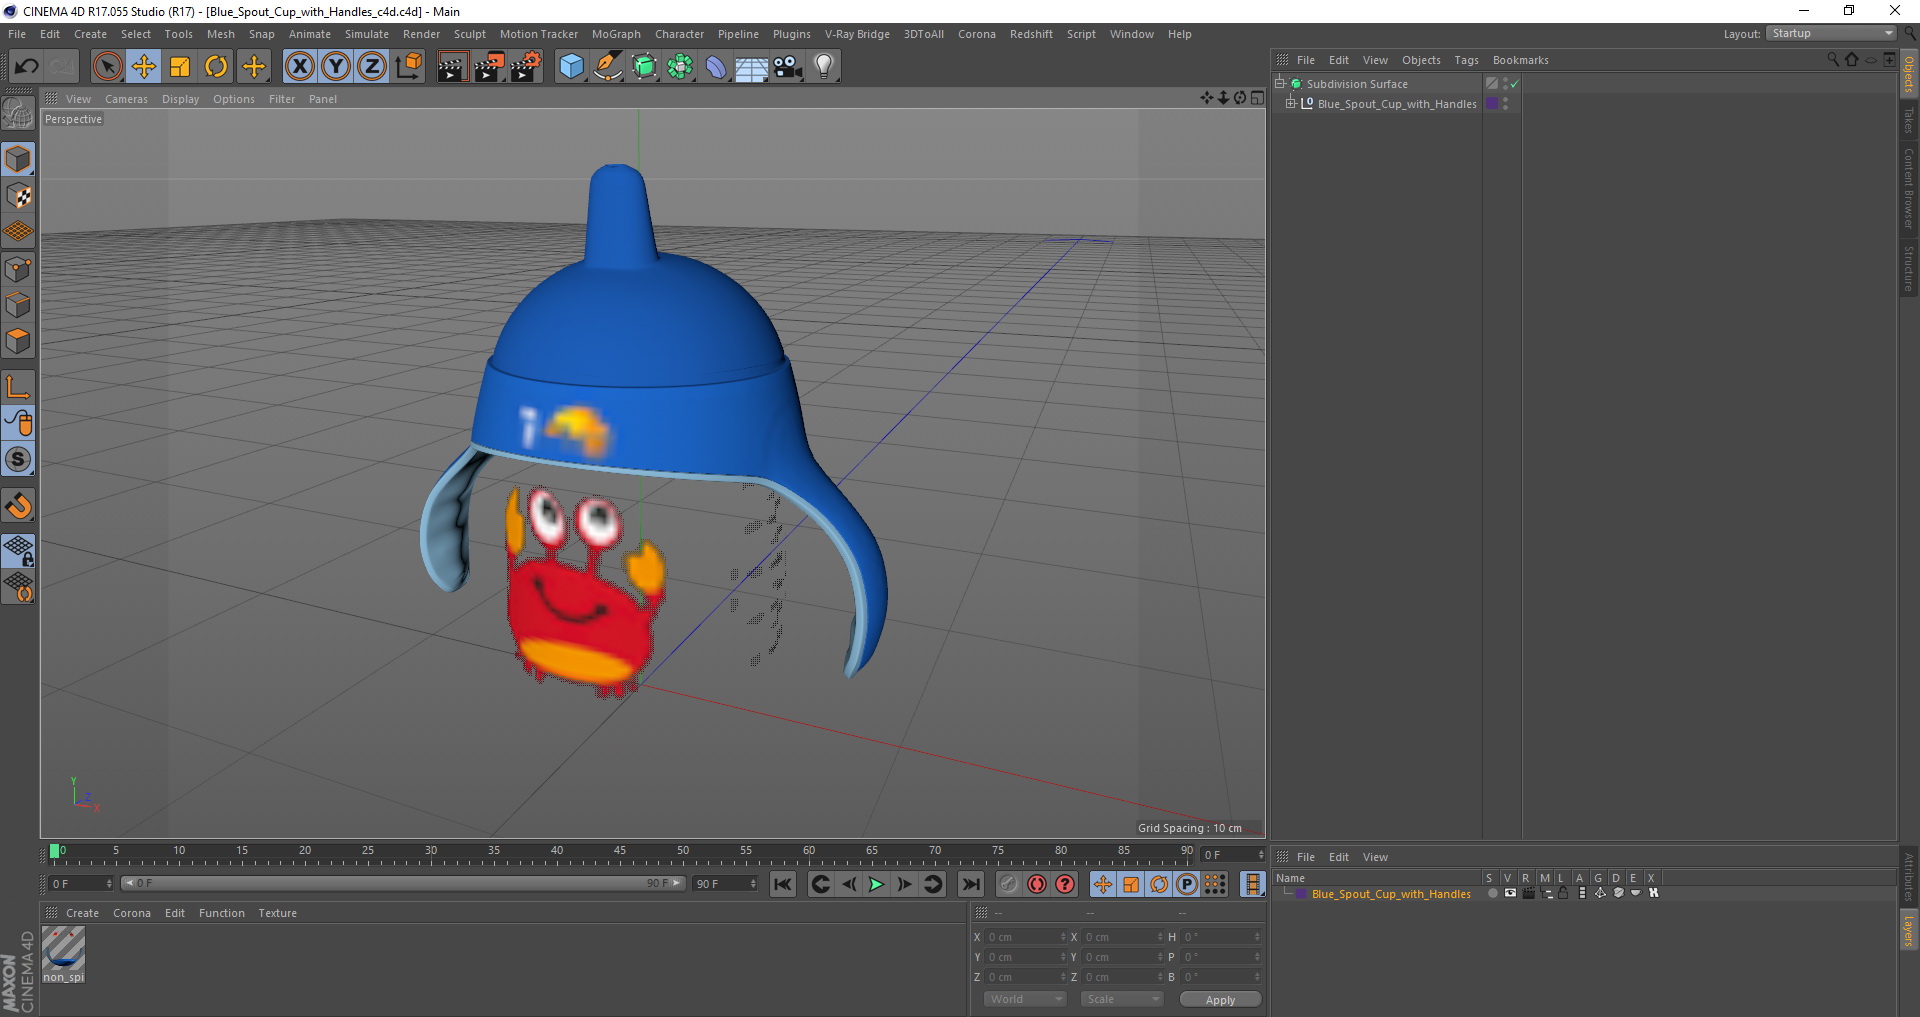
Task: Open the Layout dropdown showing Startup
Action: [x=1831, y=33]
